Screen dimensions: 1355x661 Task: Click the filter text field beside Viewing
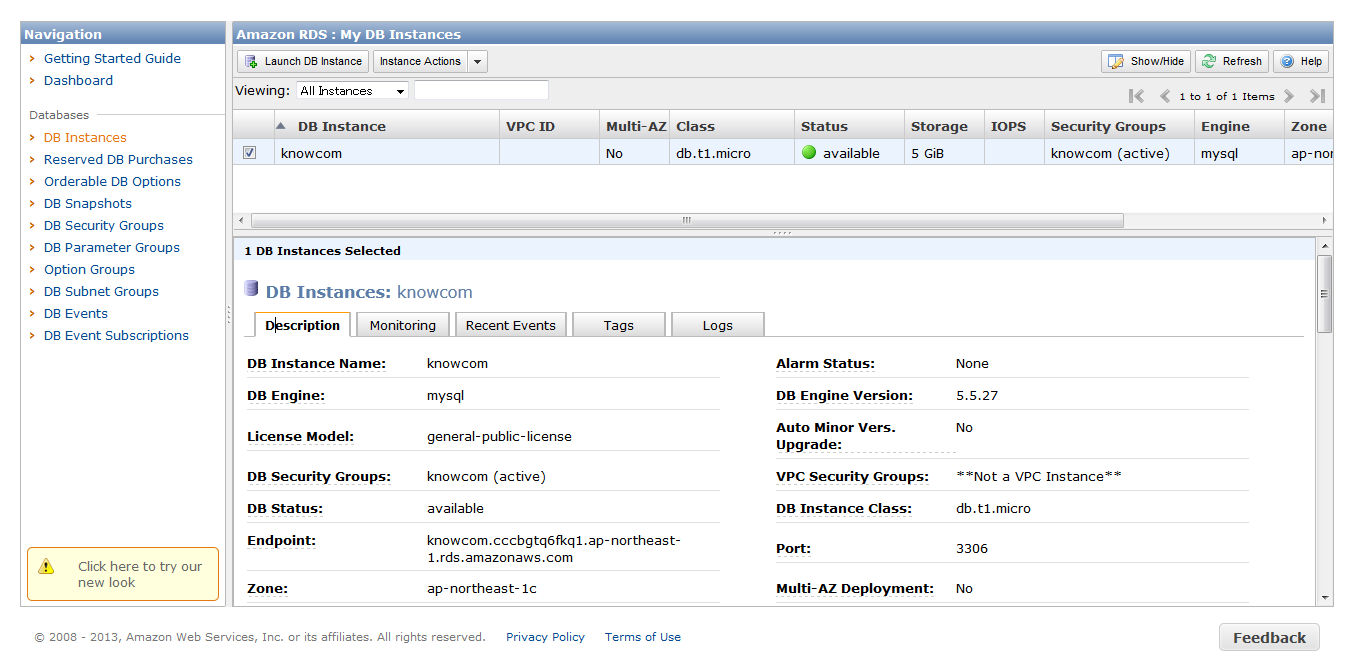click(481, 91)
